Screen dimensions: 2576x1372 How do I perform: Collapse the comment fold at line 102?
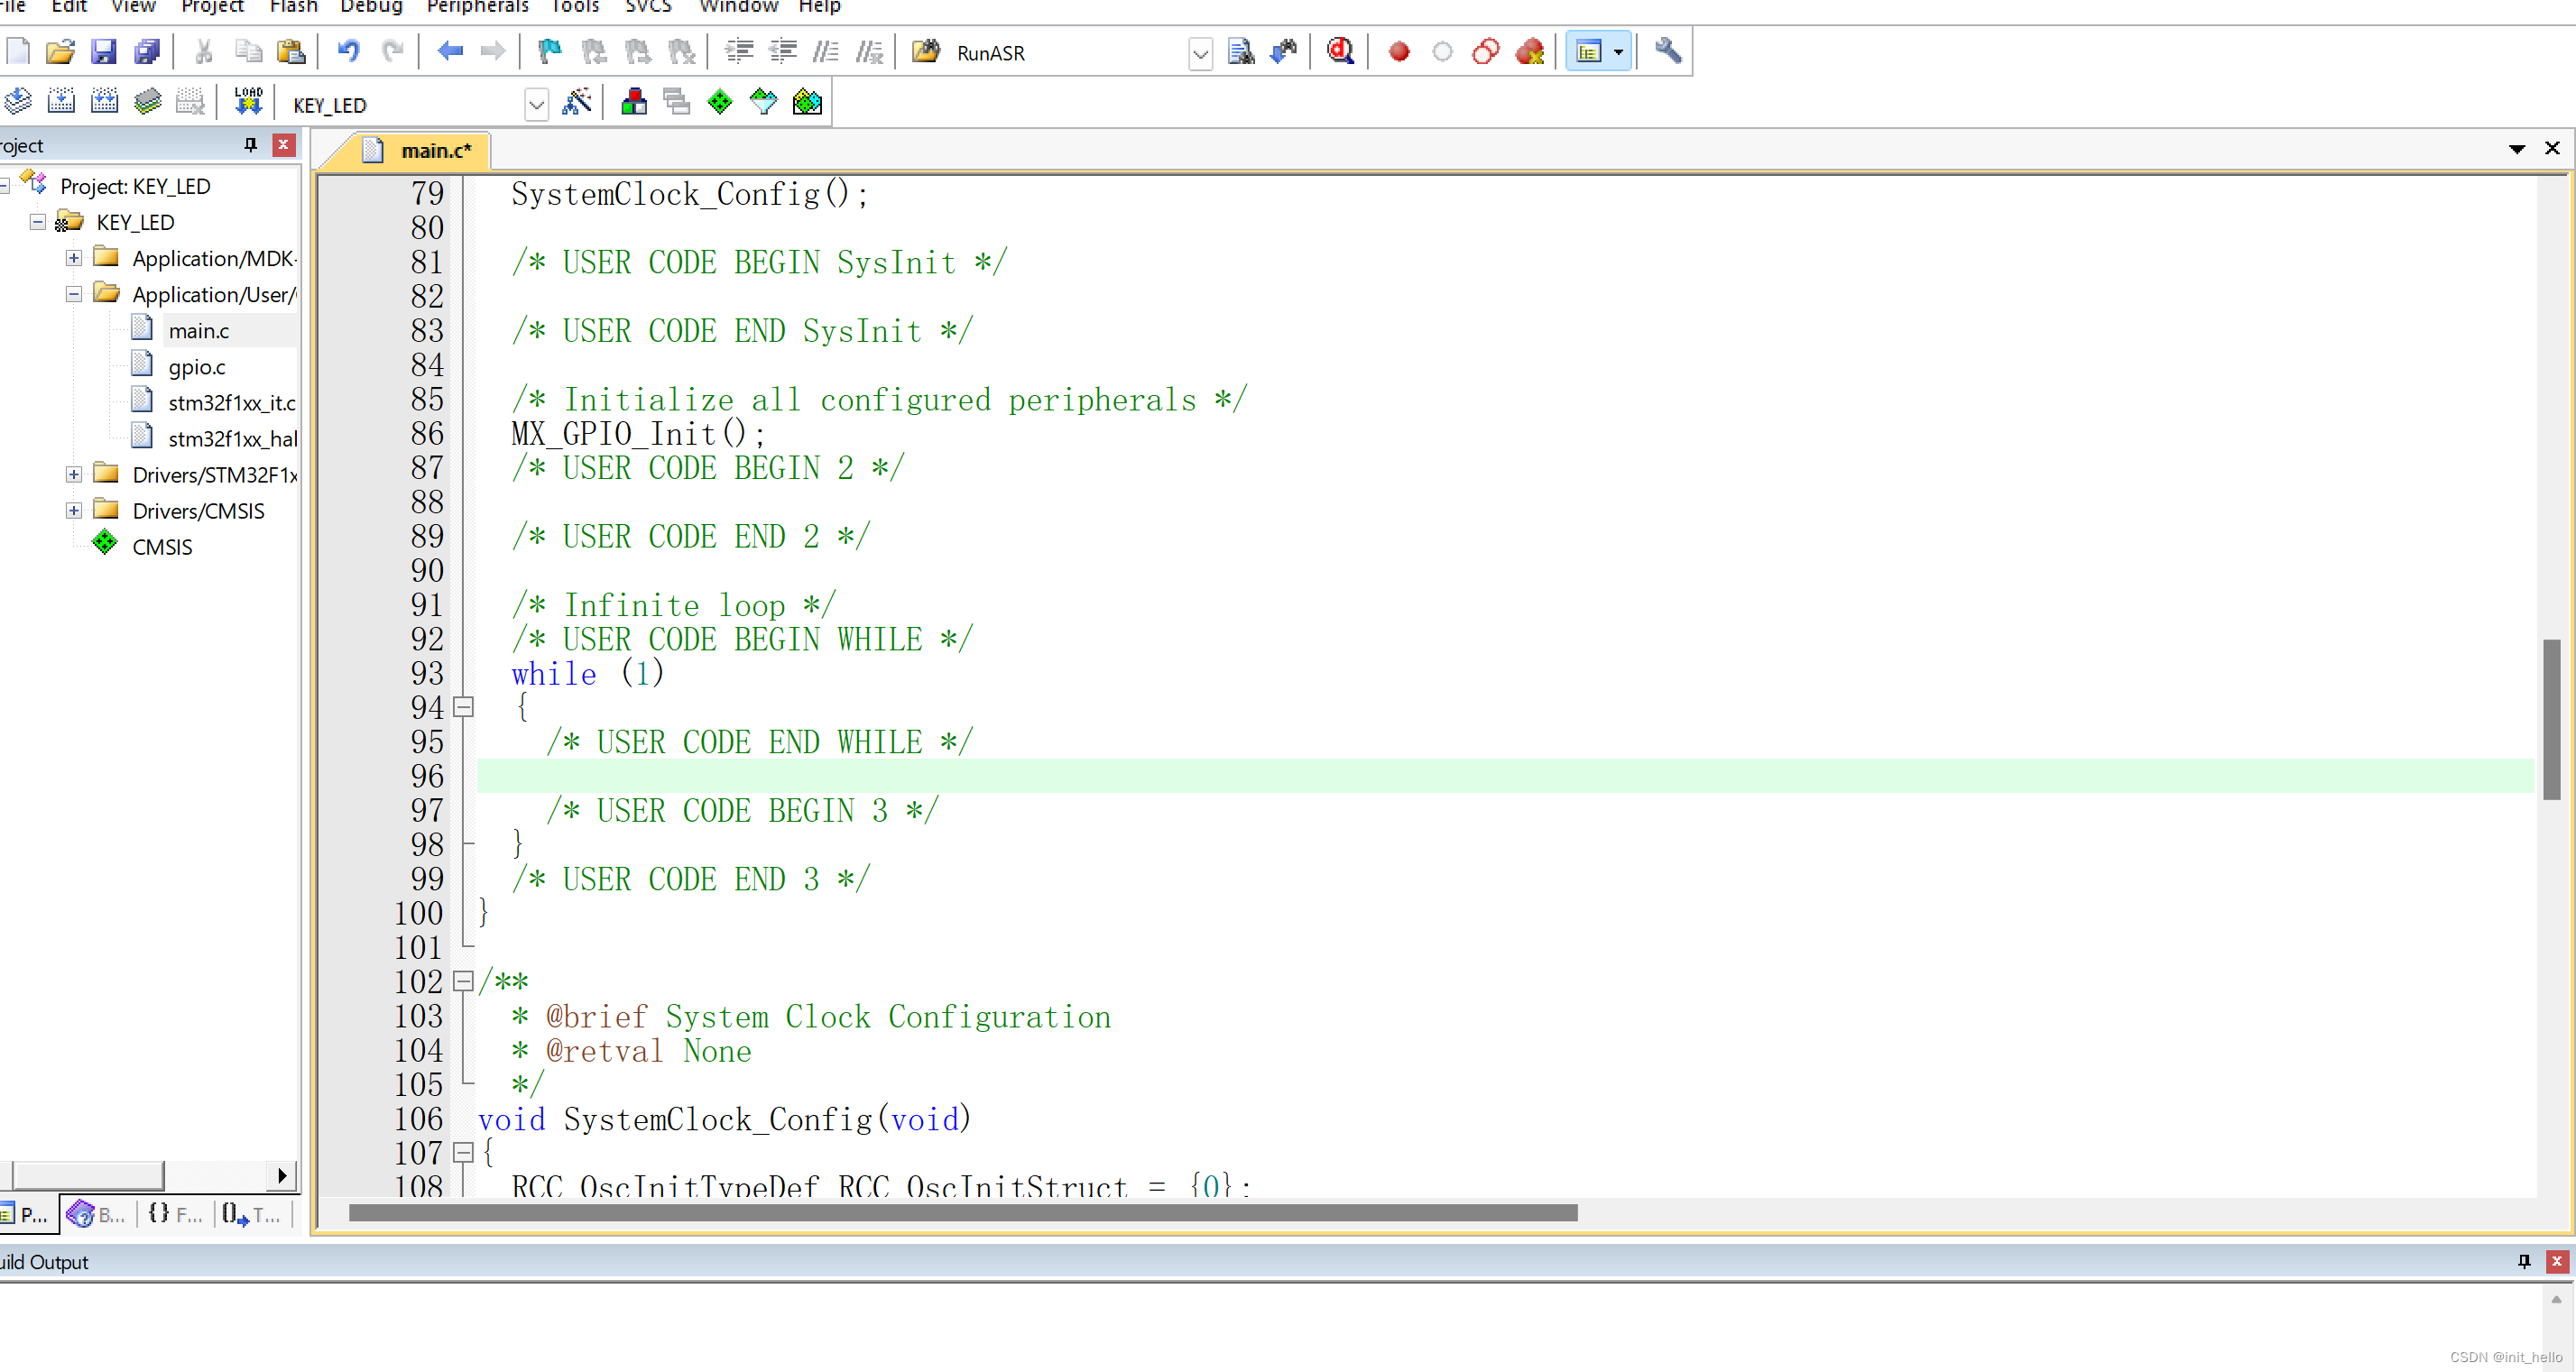pyautogui.click(x=463, y=981)
